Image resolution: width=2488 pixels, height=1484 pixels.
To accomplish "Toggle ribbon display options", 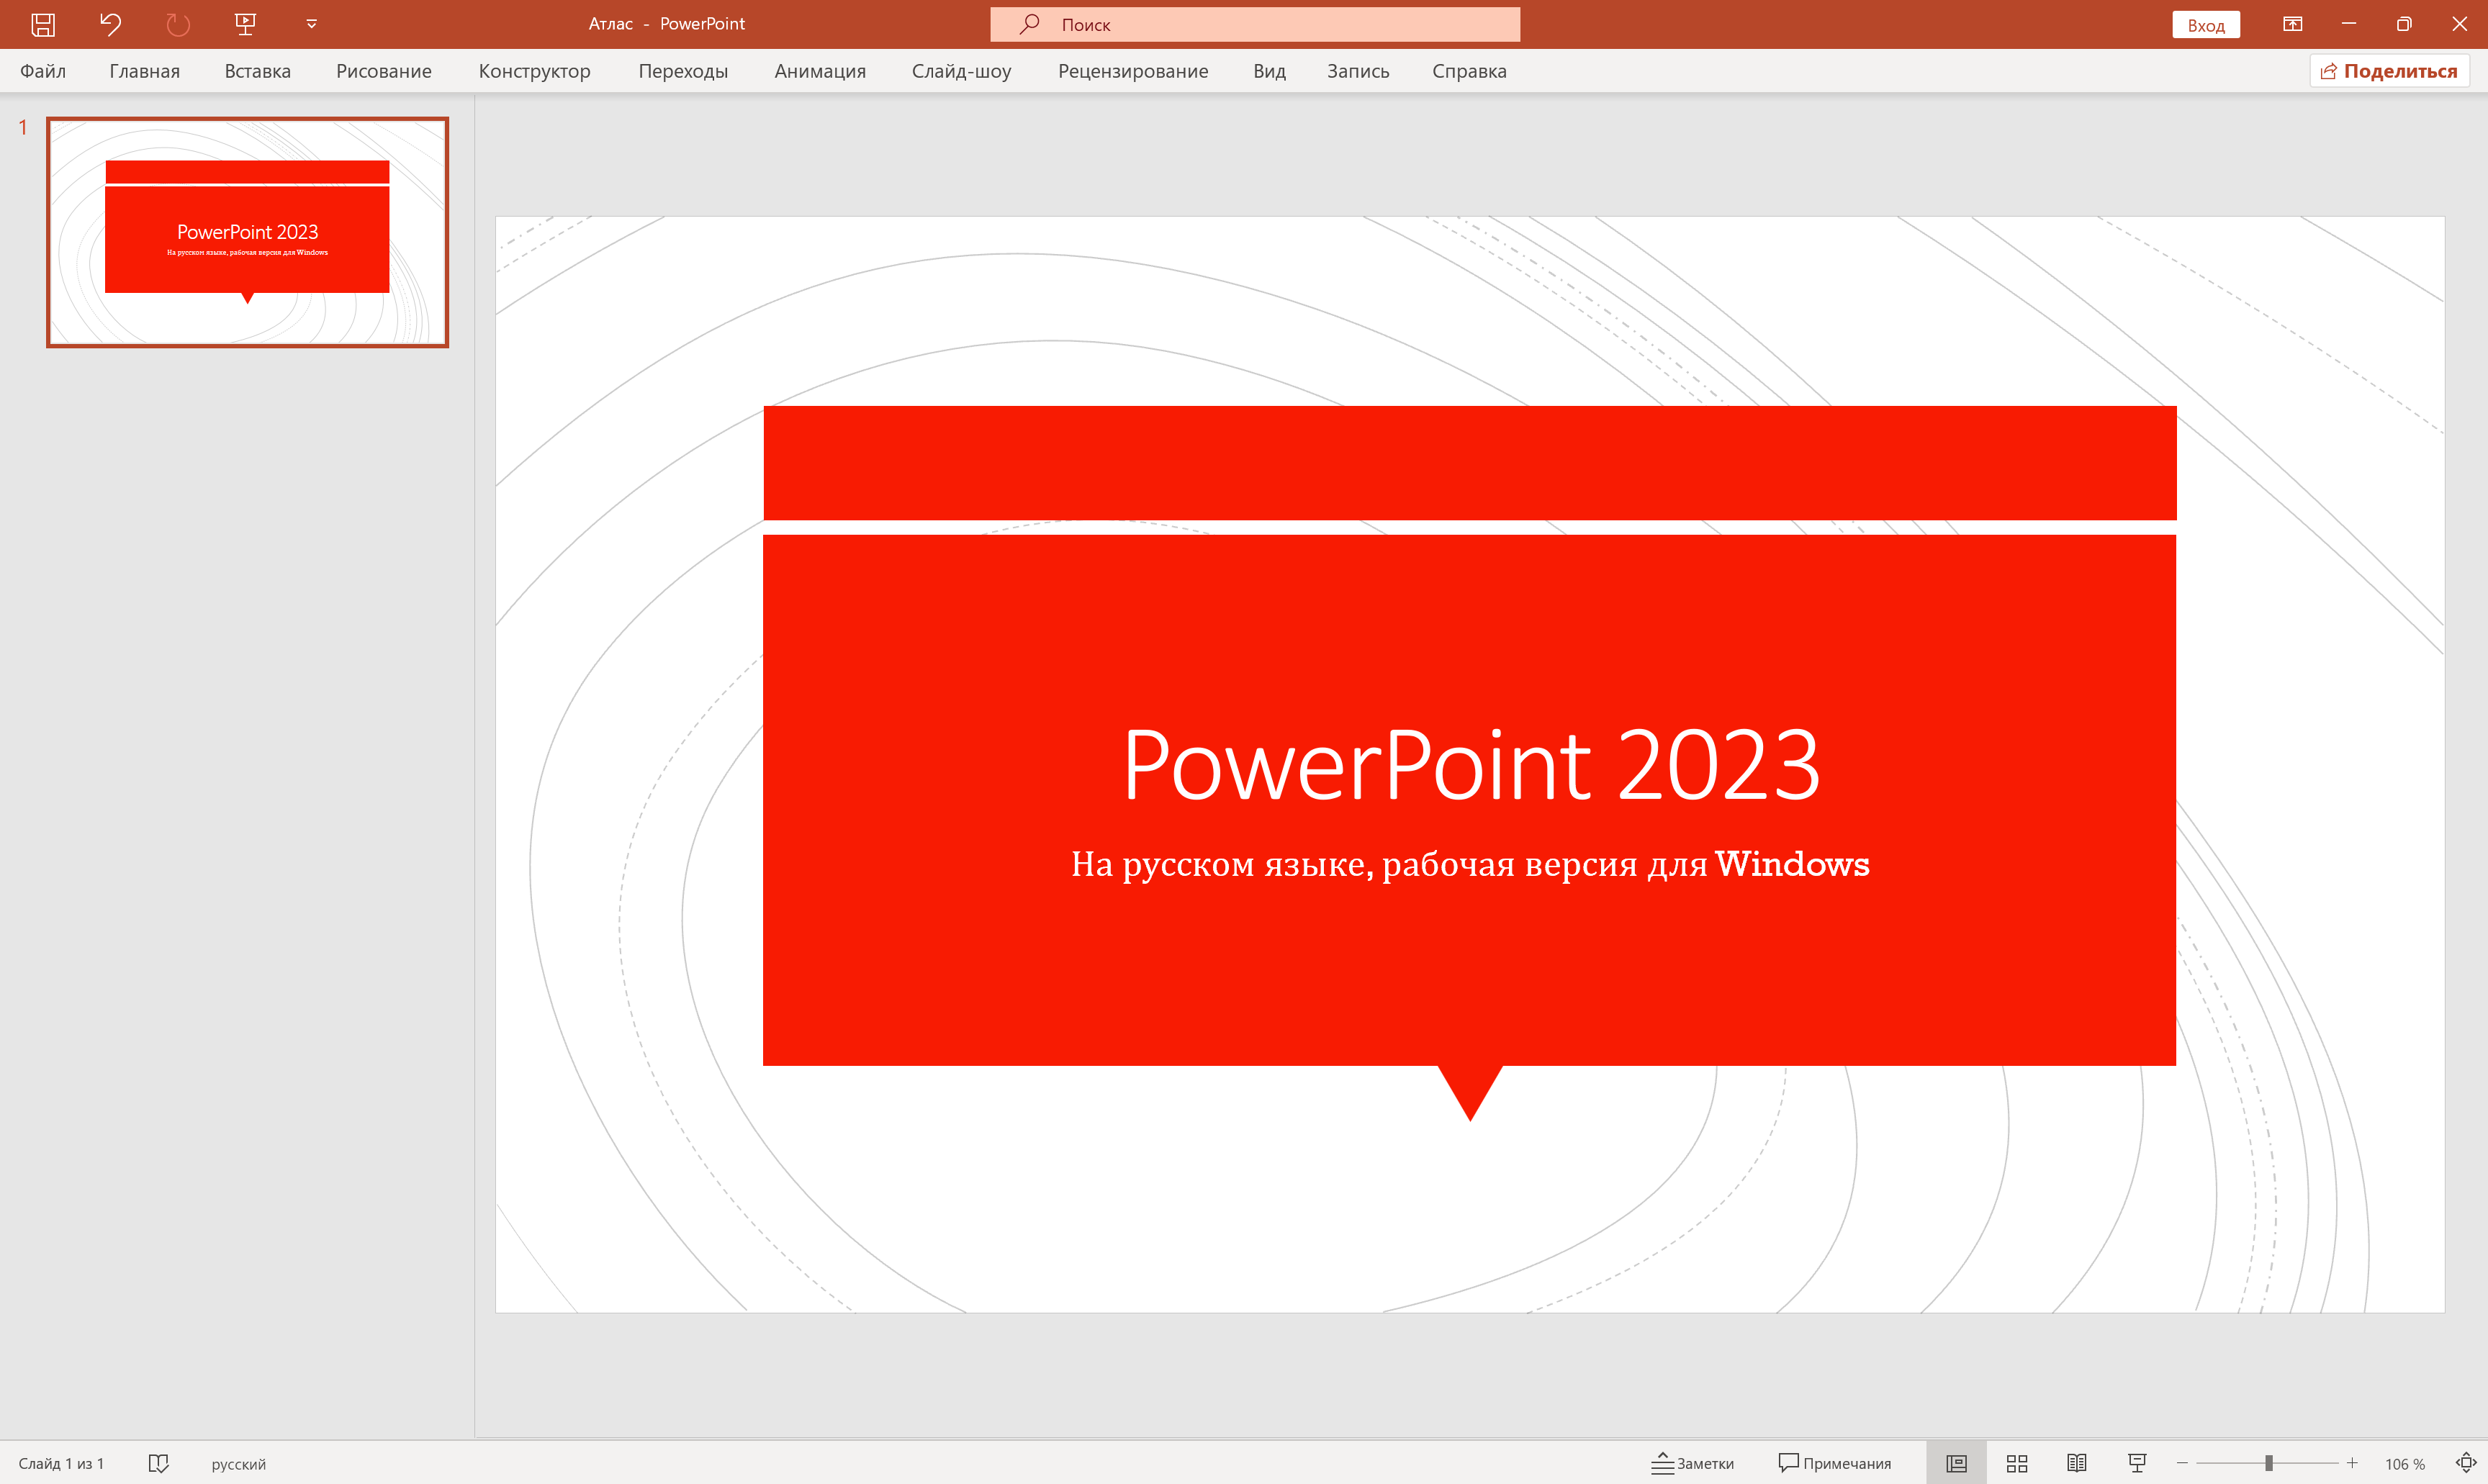I will [2292, 23].
